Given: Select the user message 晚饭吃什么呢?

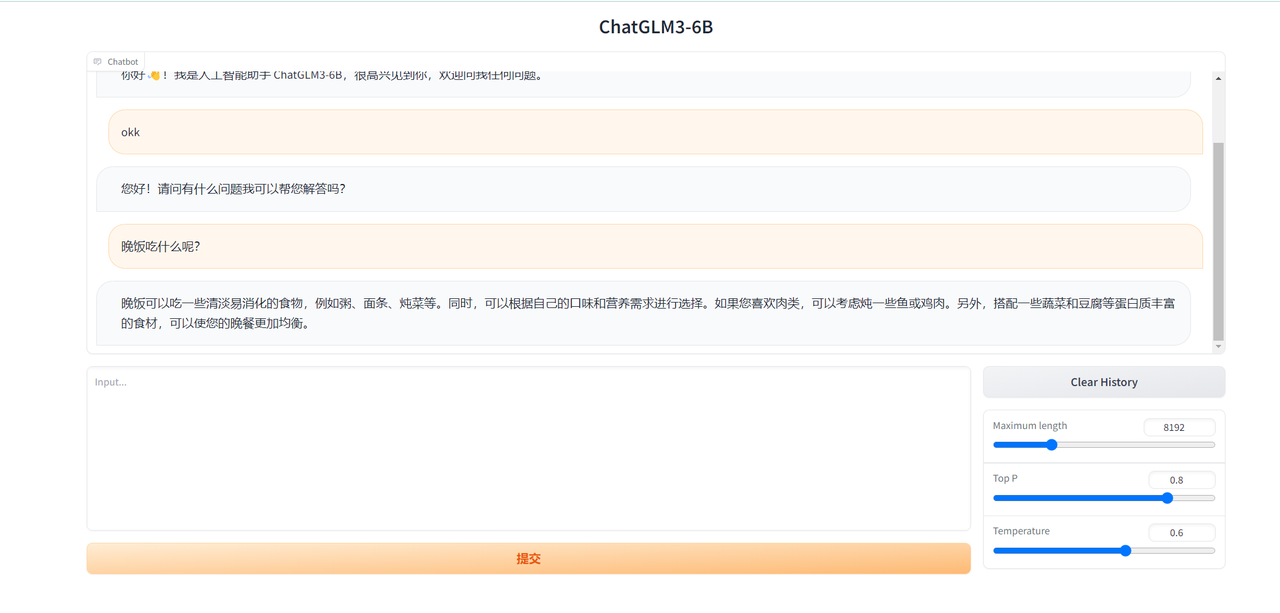Looking at the screenshot, I should [655, 246].
